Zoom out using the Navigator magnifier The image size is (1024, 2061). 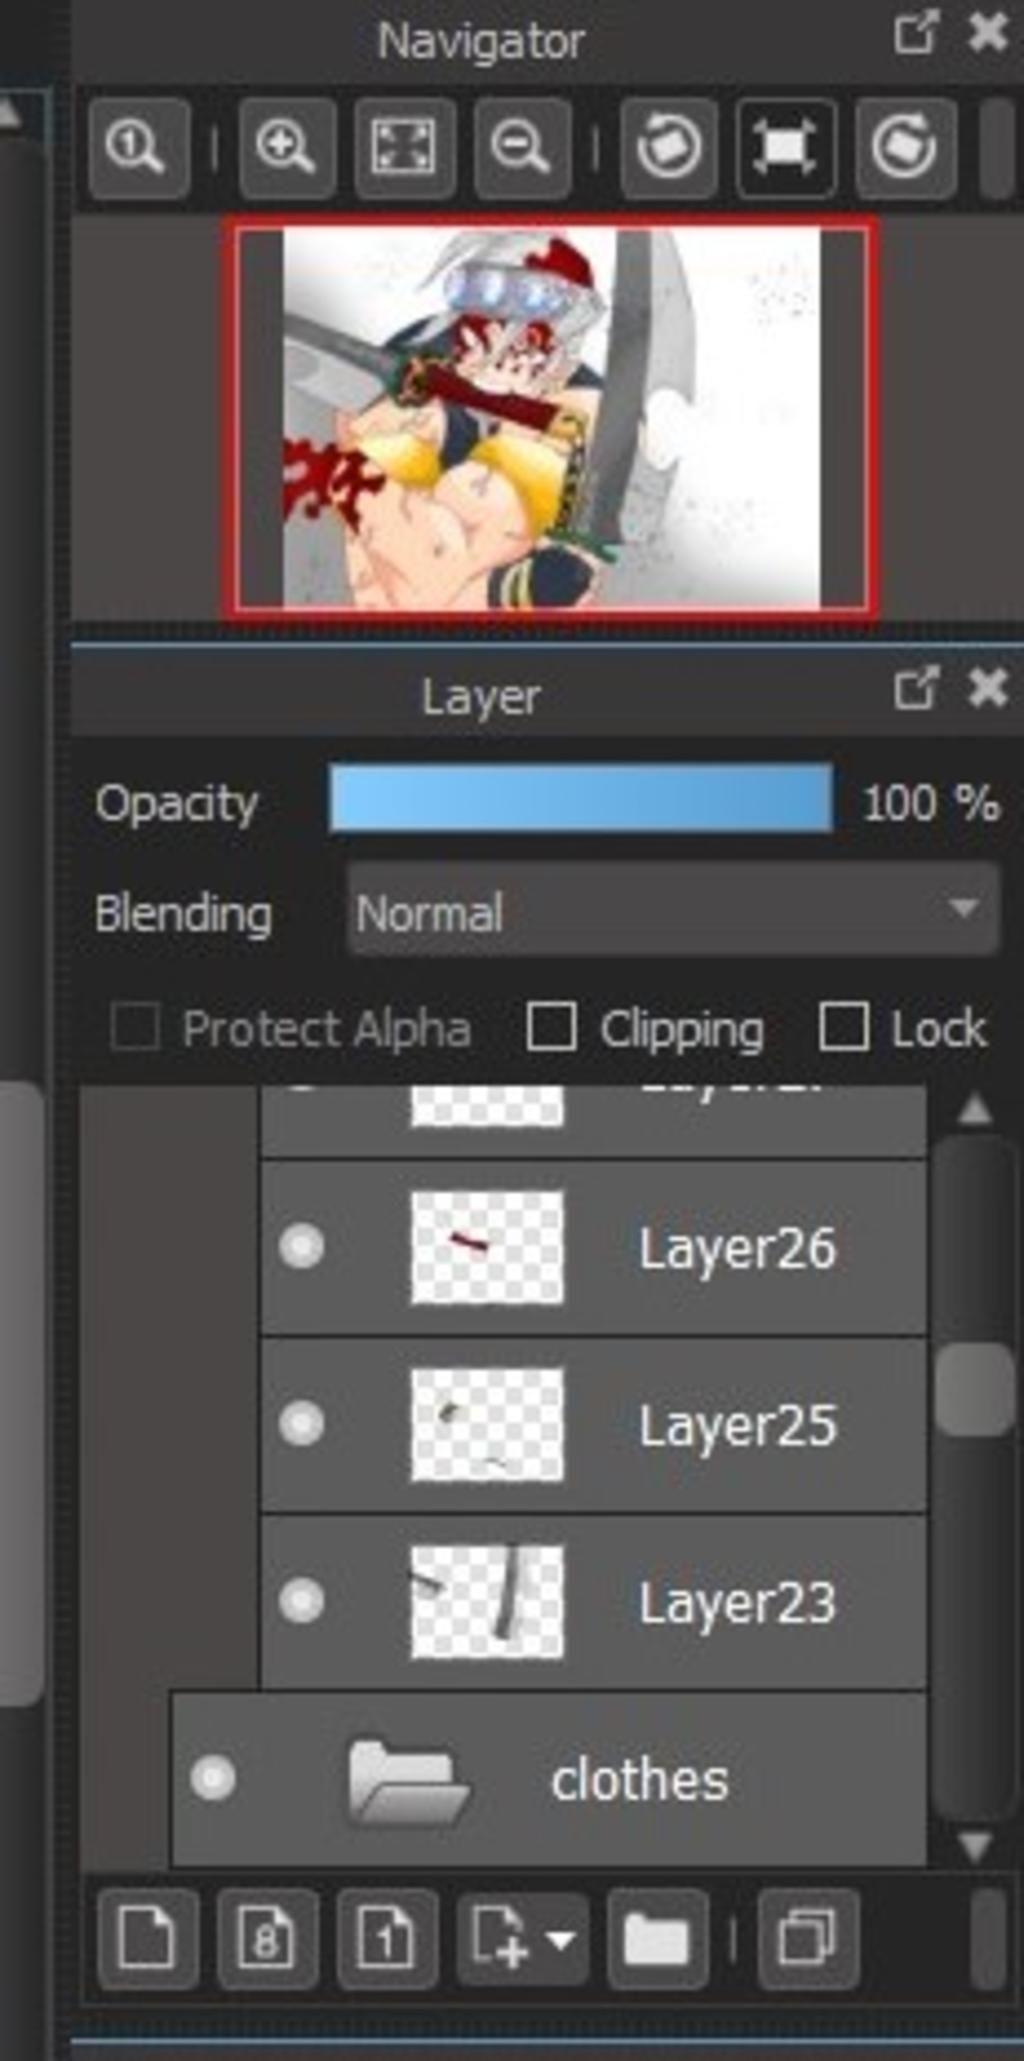pos(521,148)
